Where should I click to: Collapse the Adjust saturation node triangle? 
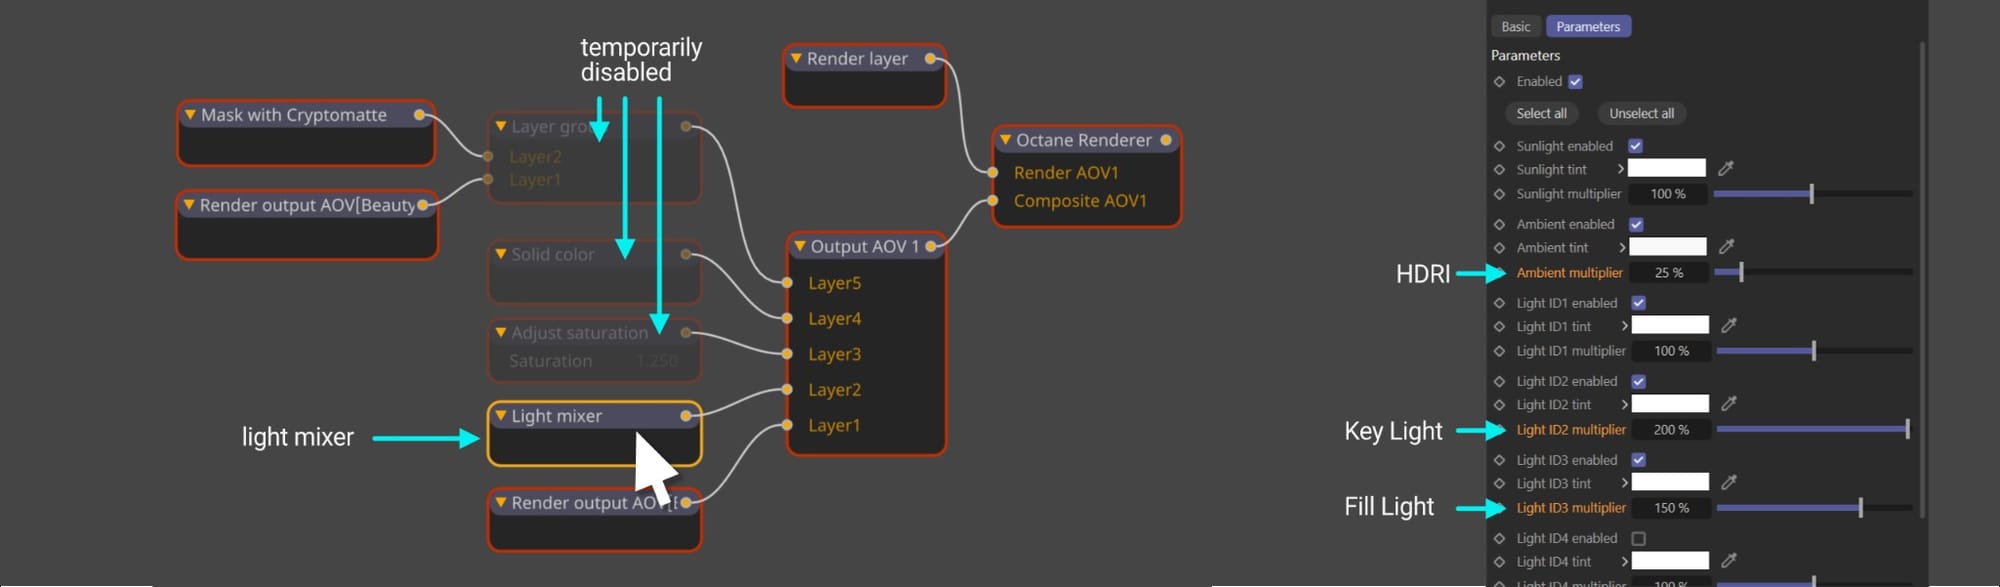501,332
